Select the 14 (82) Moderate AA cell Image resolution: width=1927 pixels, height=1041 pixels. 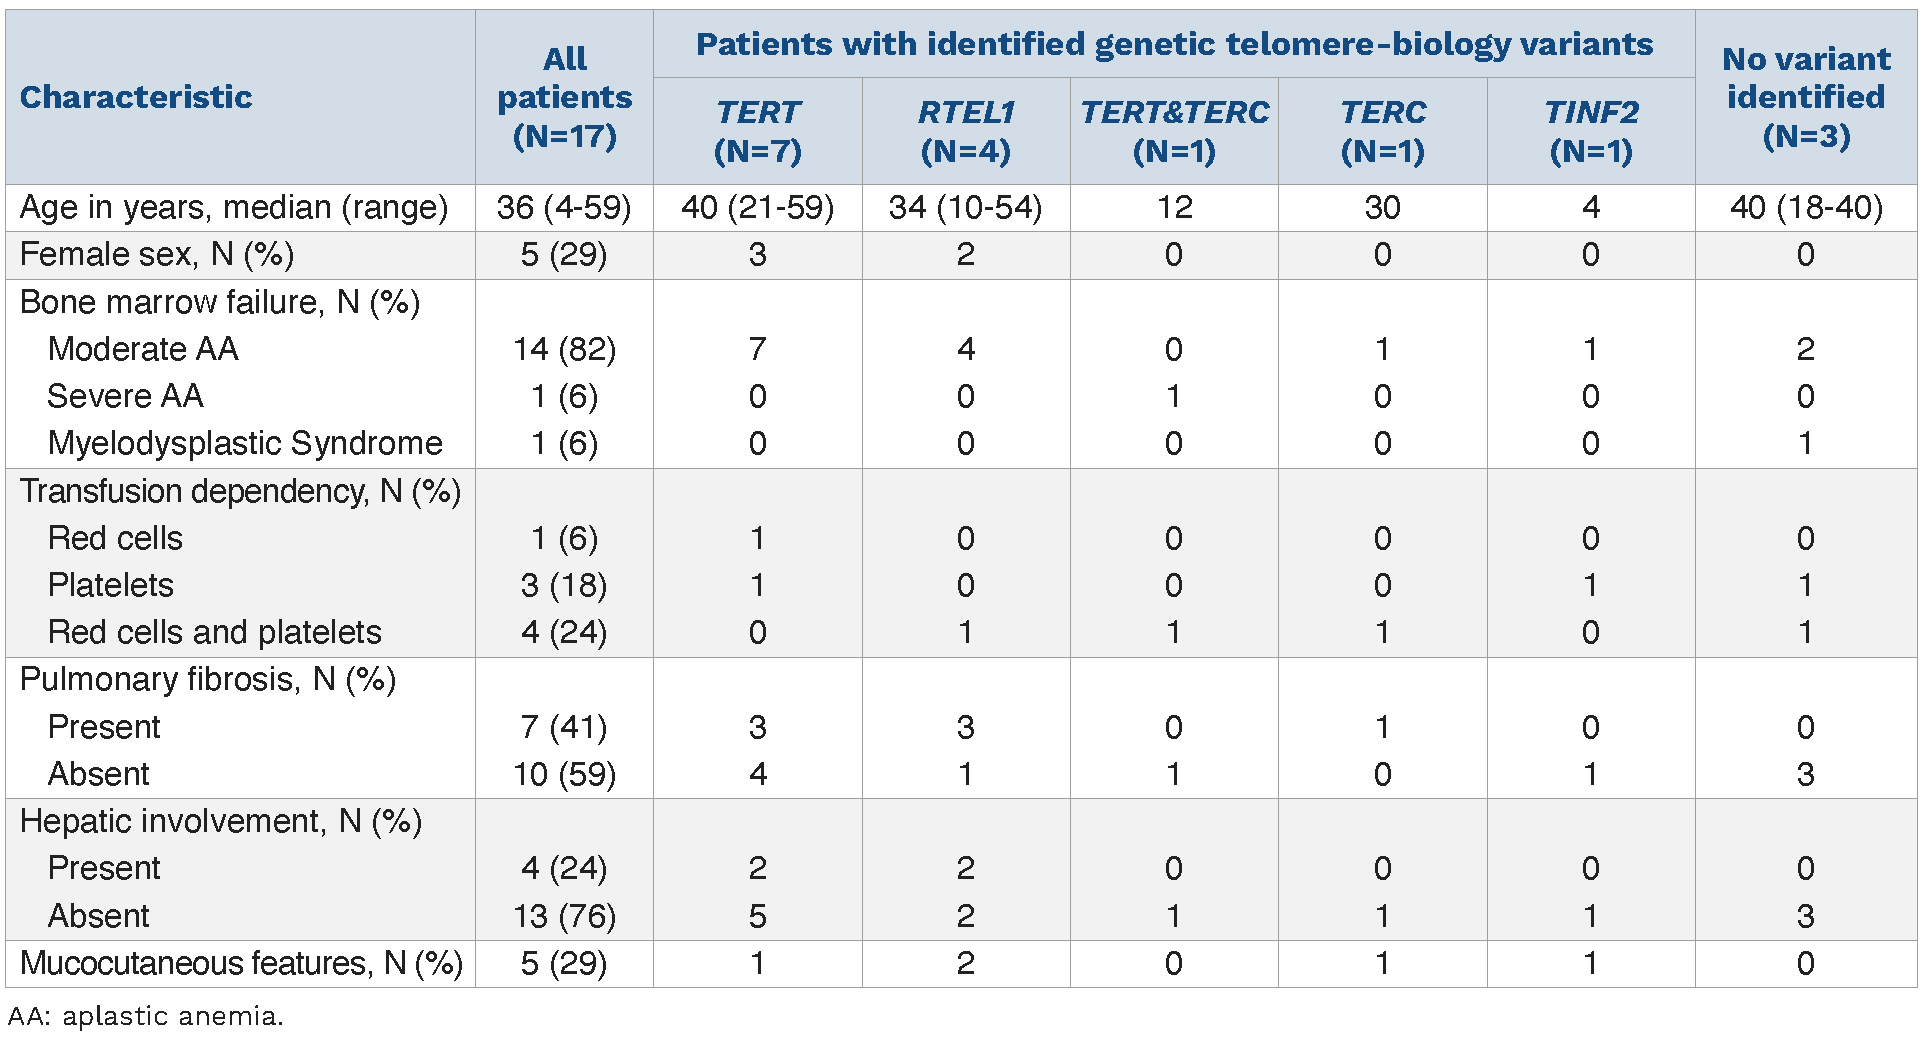pos(564,349)
